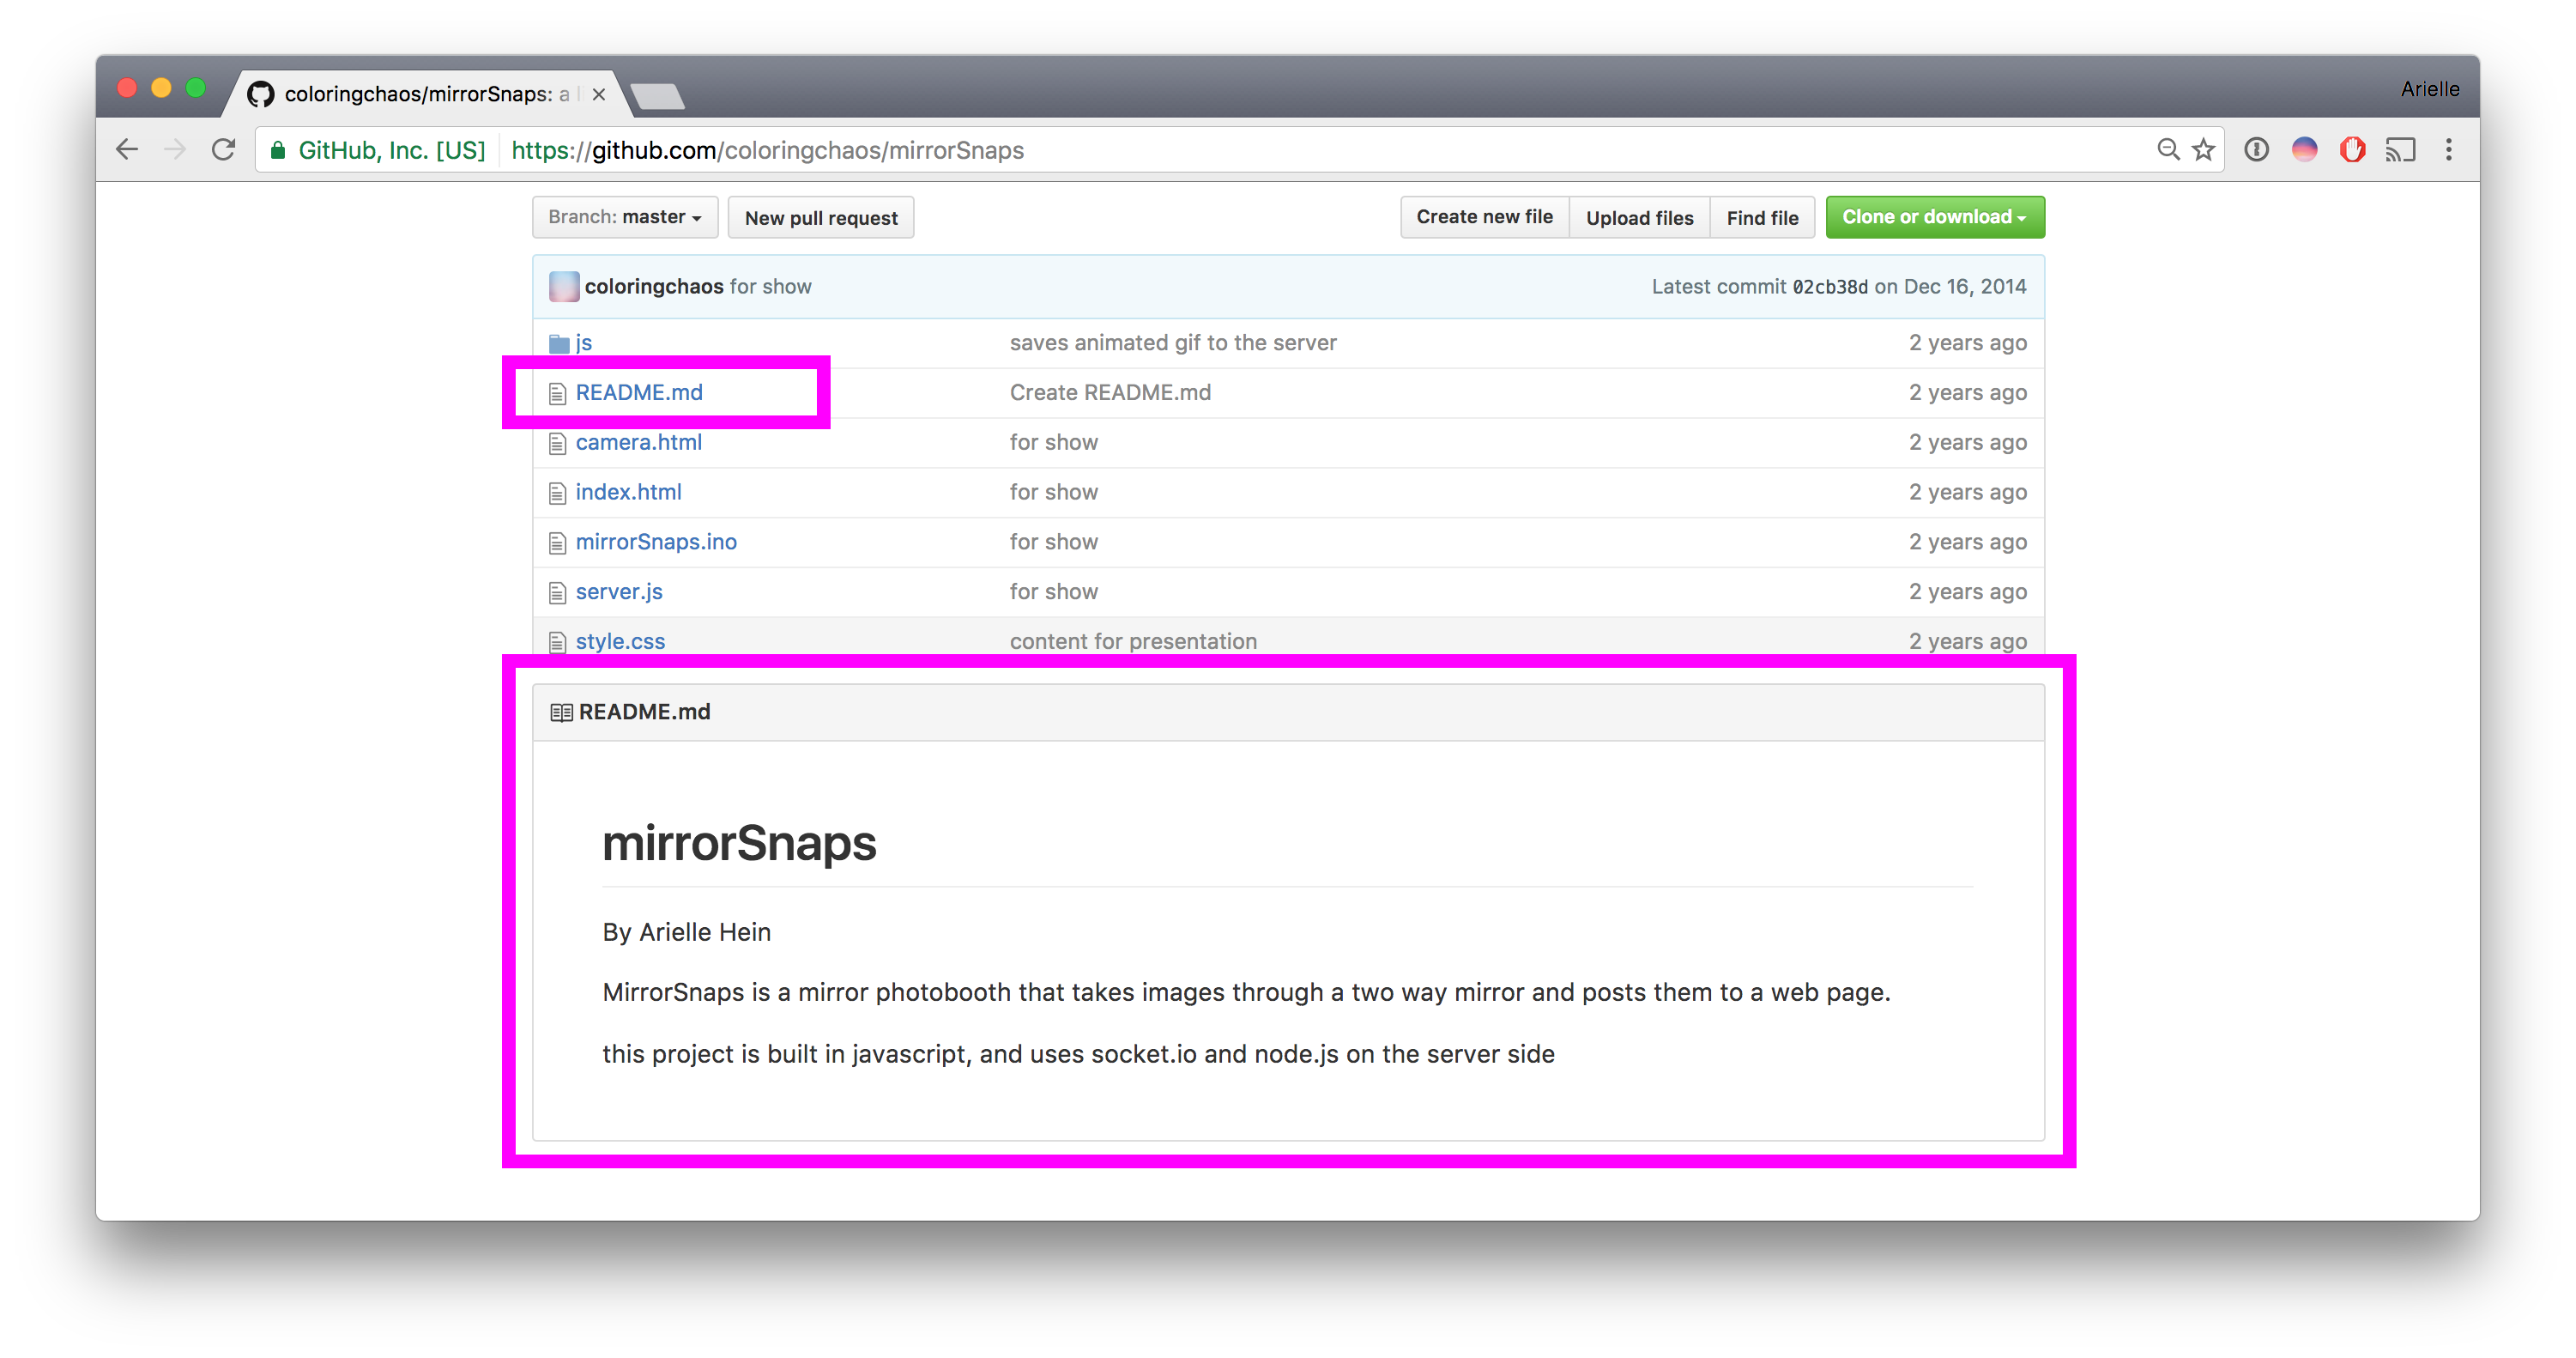Open the circular info extension icon
The image size is (2576, 1358).
[2256, 150]
